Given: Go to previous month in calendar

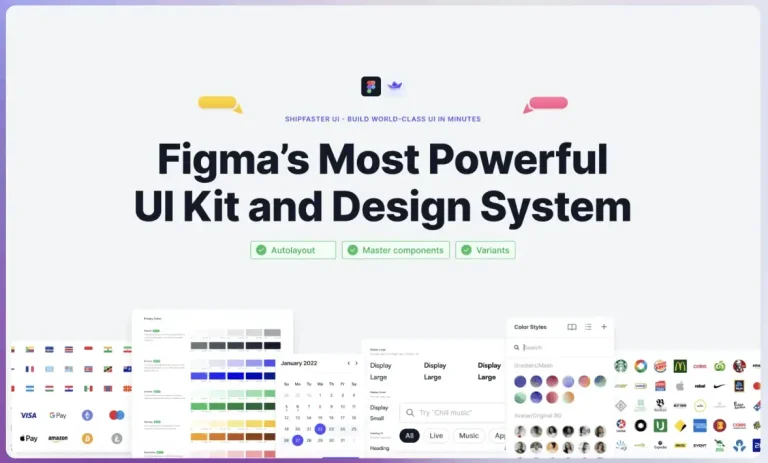Looking at the screenshot, I should [x=348, y=363].
